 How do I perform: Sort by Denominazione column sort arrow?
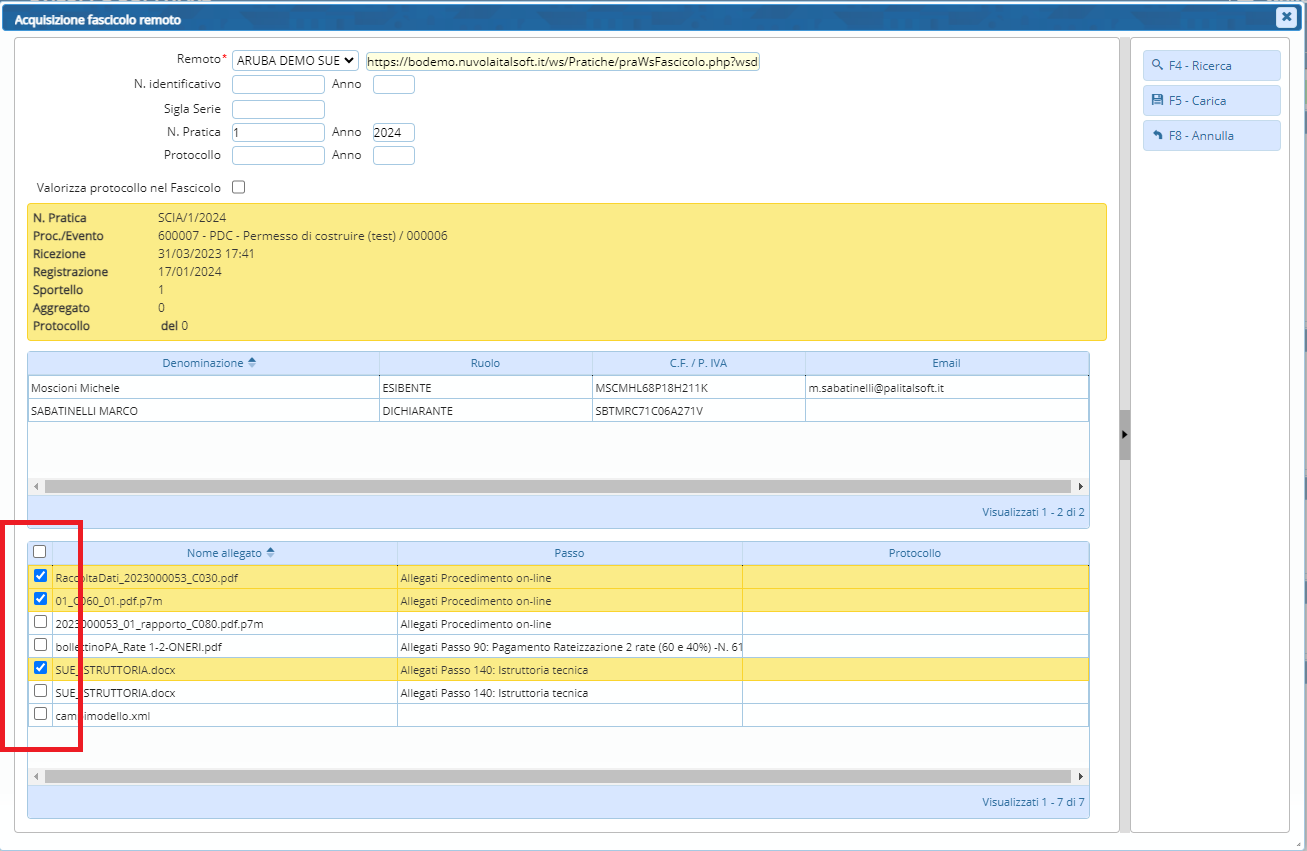pos(252,363)
